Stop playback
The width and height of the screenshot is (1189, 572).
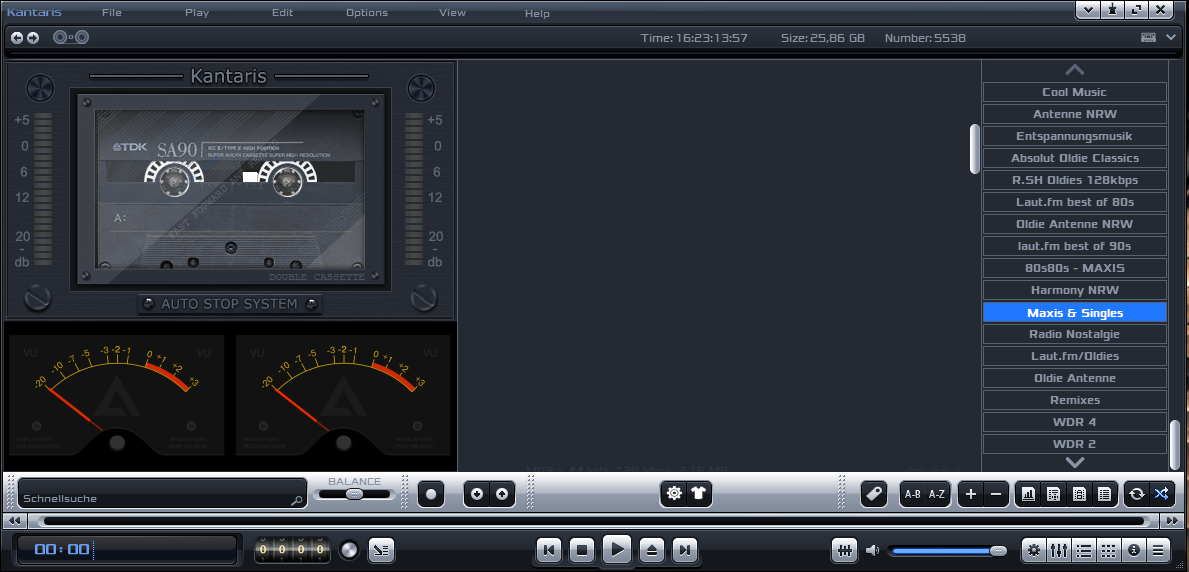pos(582,549)
